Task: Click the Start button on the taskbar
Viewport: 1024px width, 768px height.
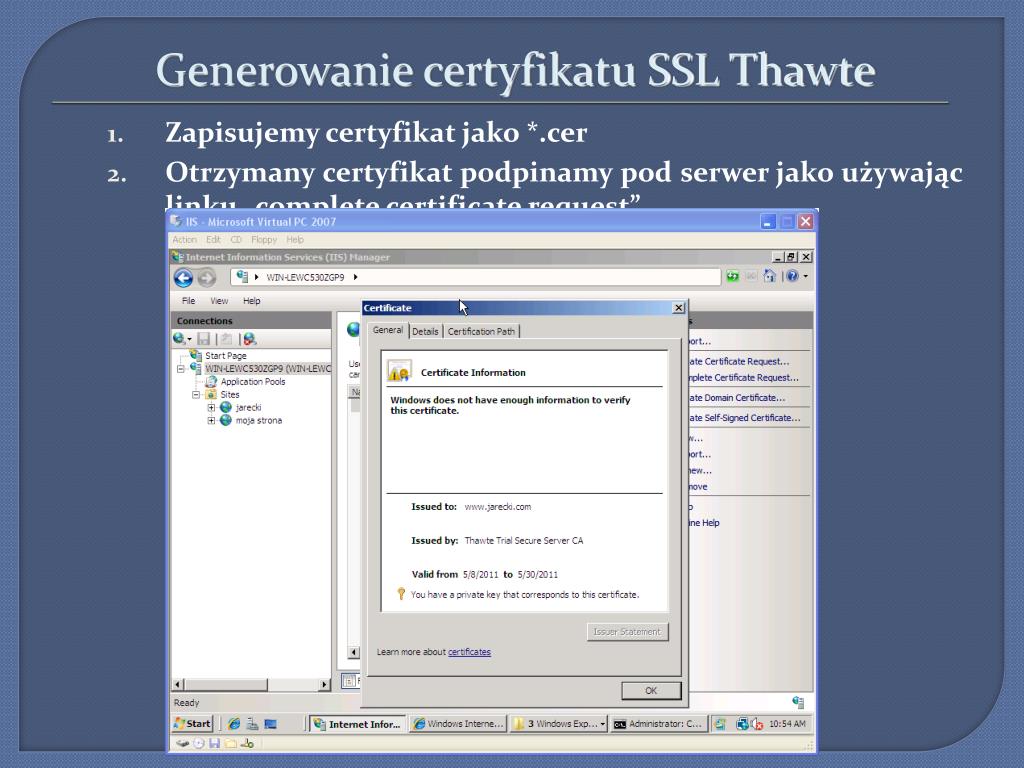Action: click(x=193, y=724)
